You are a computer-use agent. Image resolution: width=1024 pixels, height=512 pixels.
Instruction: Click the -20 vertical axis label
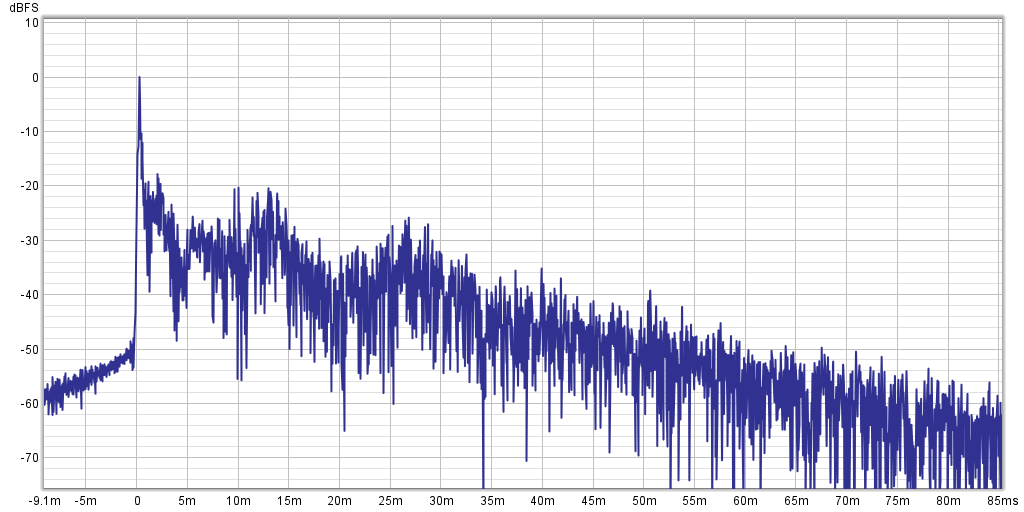[x=31, y=186]
